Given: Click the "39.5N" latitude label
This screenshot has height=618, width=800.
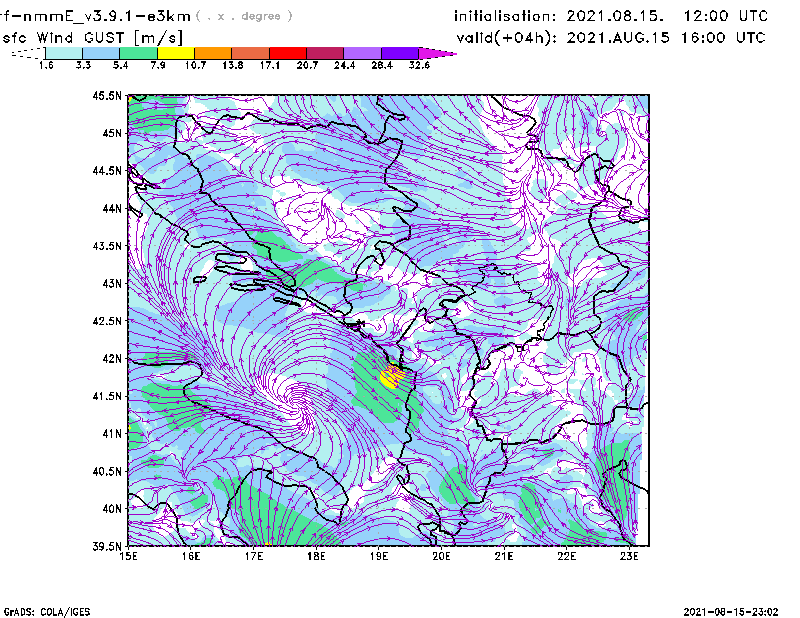Looking at the screenshot, I should [x=107, y=546].
